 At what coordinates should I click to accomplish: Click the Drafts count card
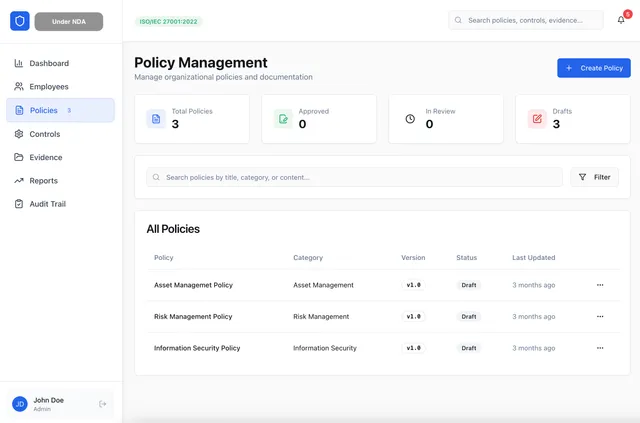[573, 119]
